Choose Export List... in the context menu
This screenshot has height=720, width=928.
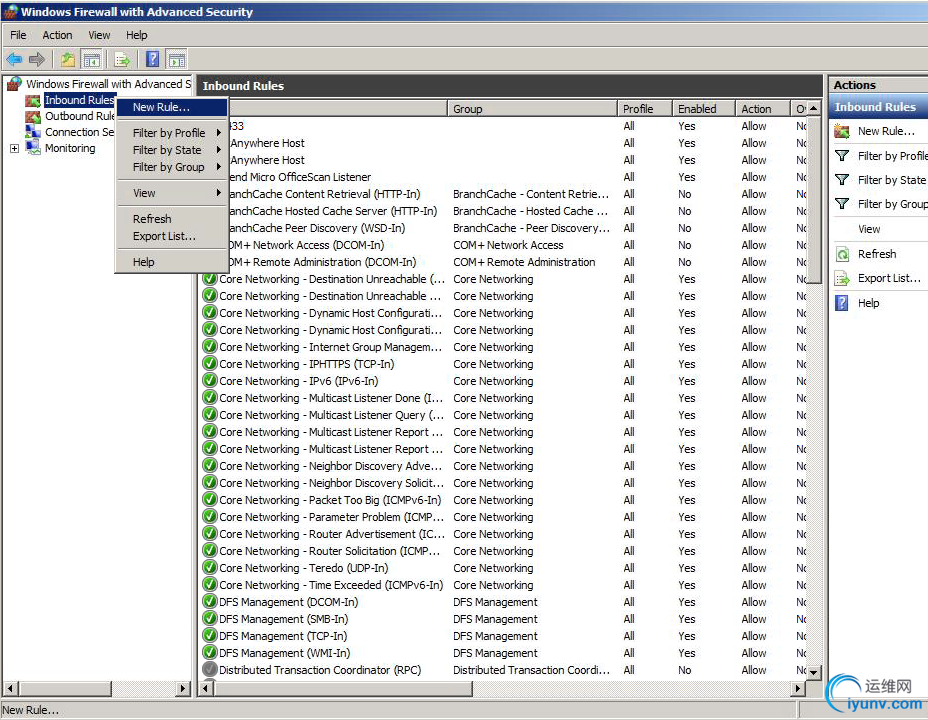point(164,236)
